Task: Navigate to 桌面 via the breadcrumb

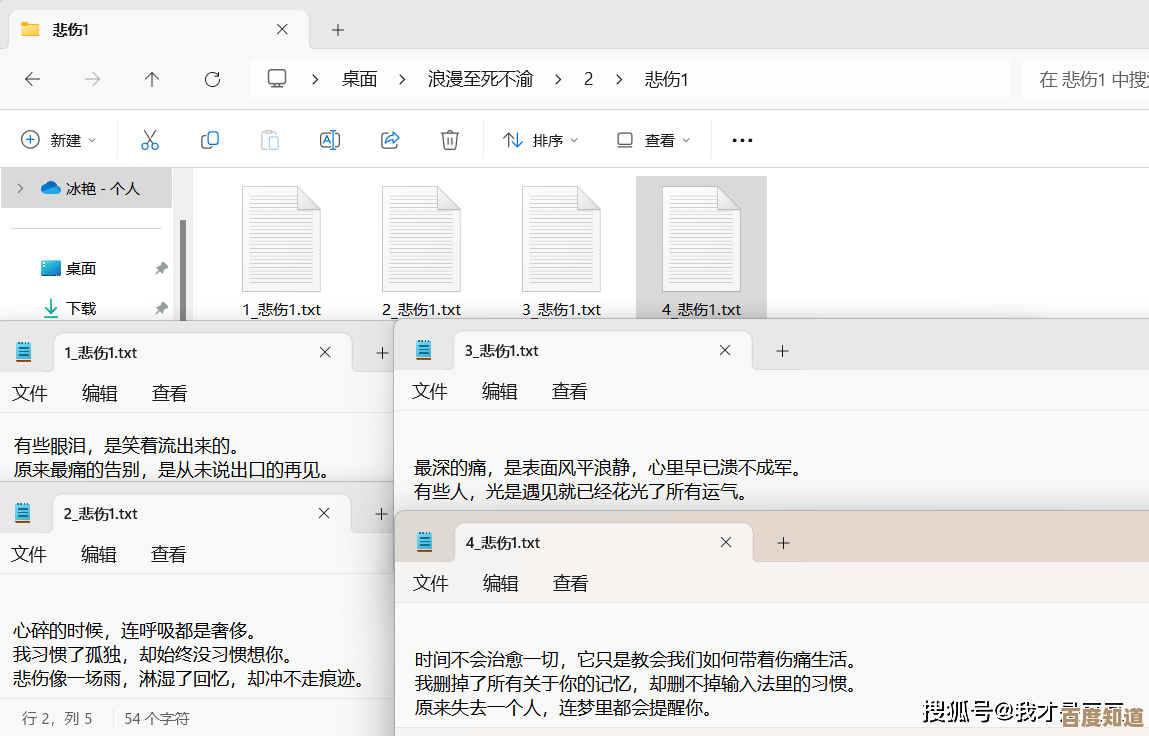Action: (x=359, y=79)
